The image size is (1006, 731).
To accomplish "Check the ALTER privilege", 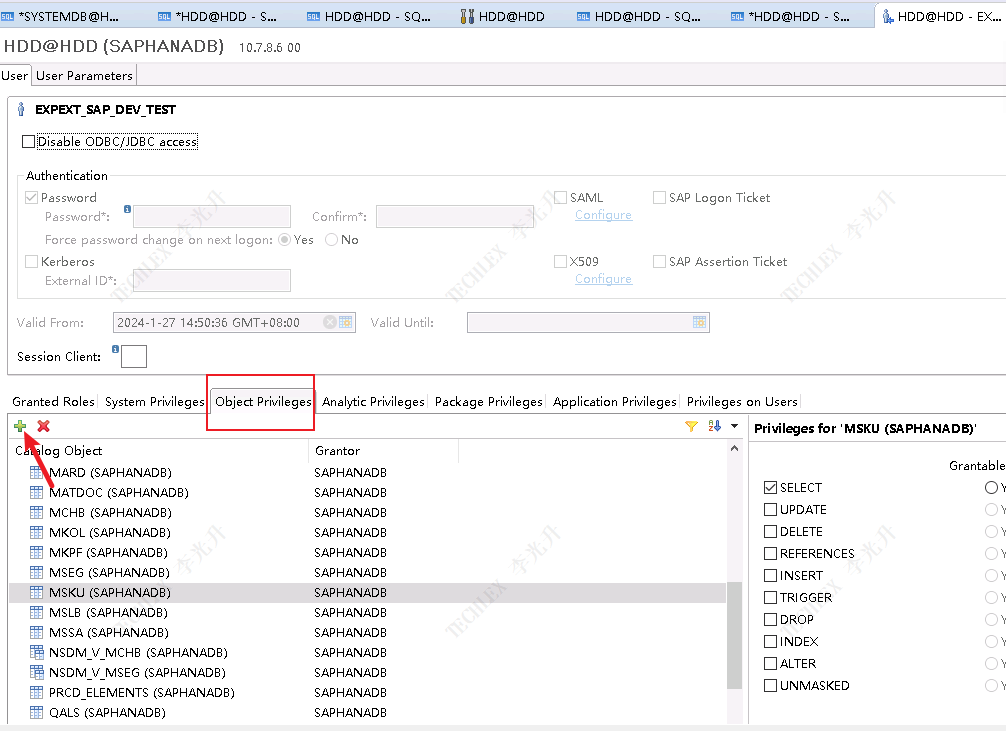I will (x=771, y=664).
